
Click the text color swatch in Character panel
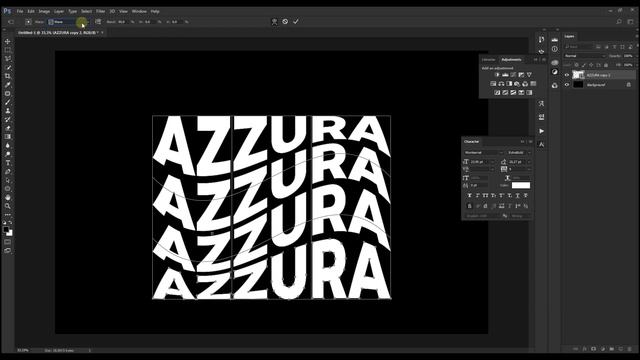point(521,185)
